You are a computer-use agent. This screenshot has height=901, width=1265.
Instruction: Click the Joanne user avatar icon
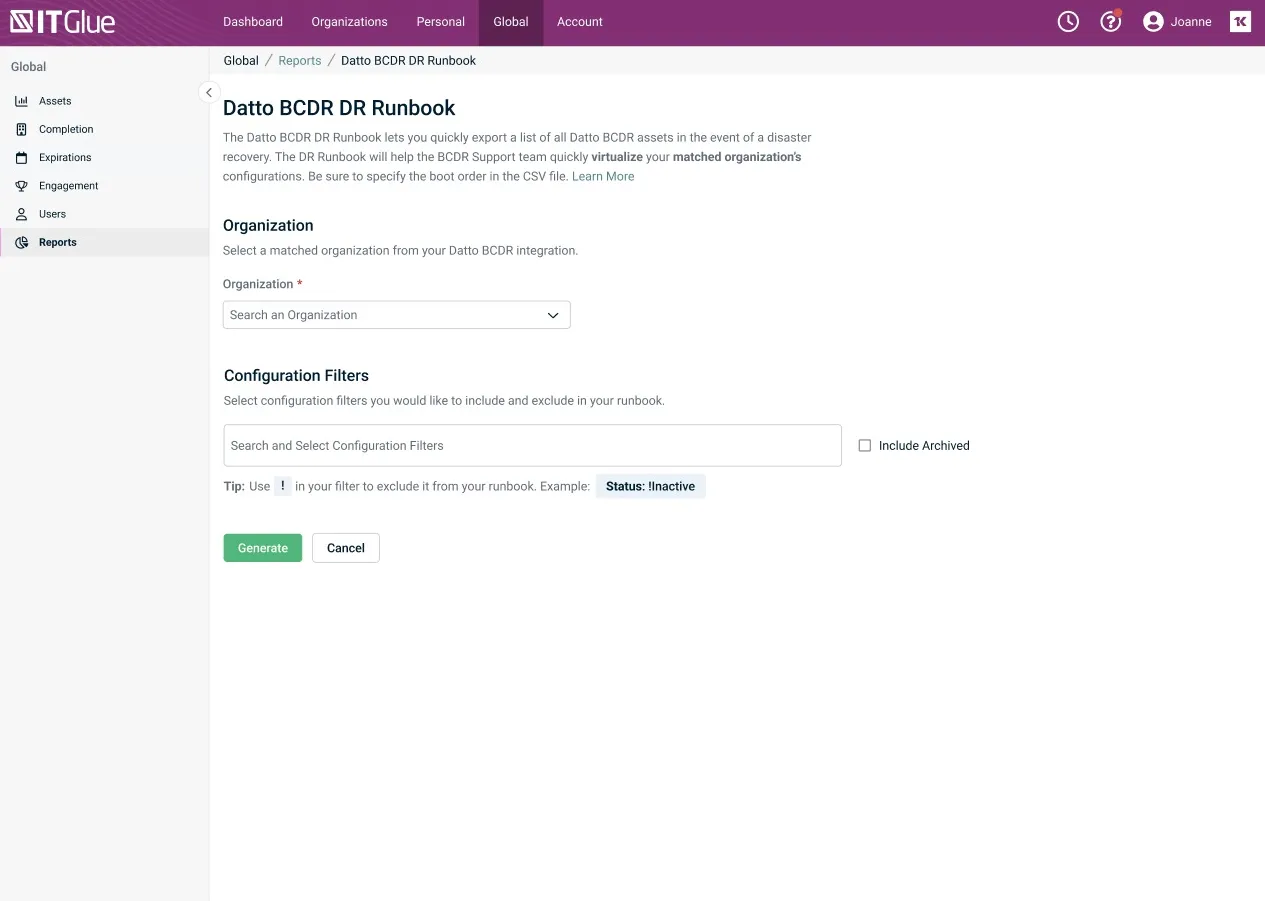coord(1153,22)
